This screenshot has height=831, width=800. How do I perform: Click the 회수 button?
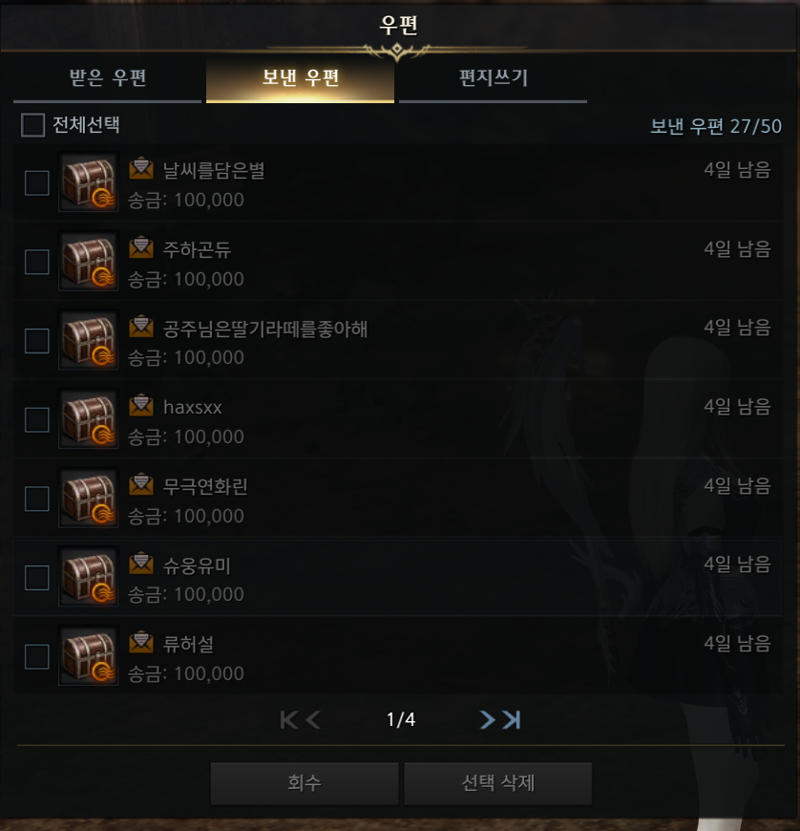pyautogui.click(x=305, y=783)
